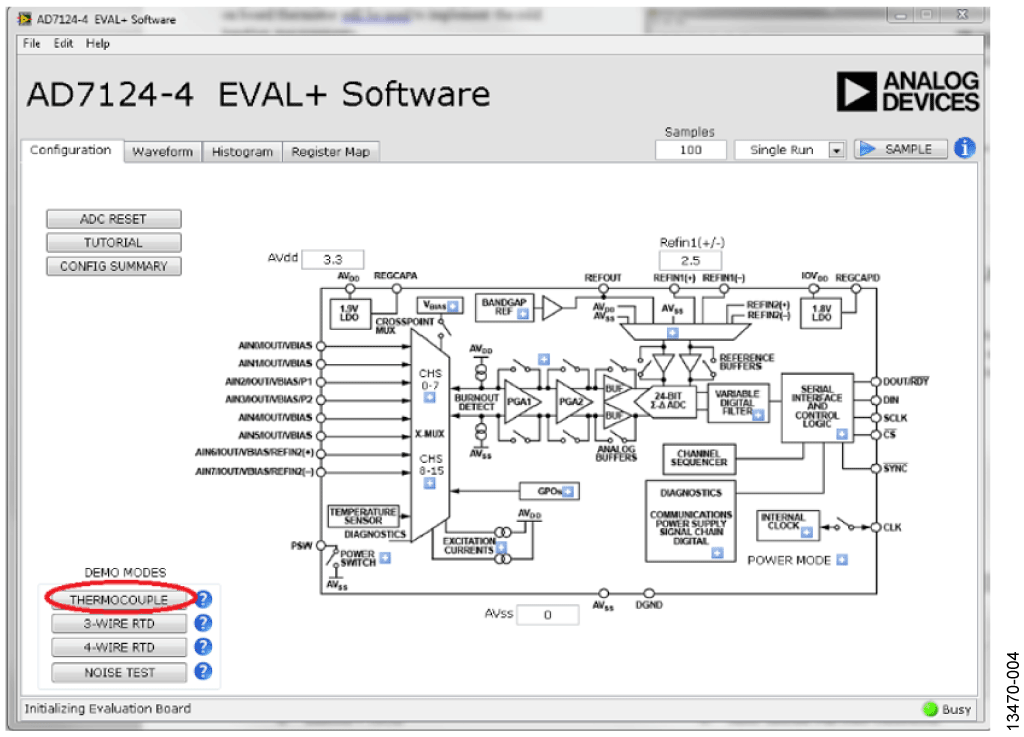Open the File menu
Screen dimensions: 1024x737
click(31, 44)
